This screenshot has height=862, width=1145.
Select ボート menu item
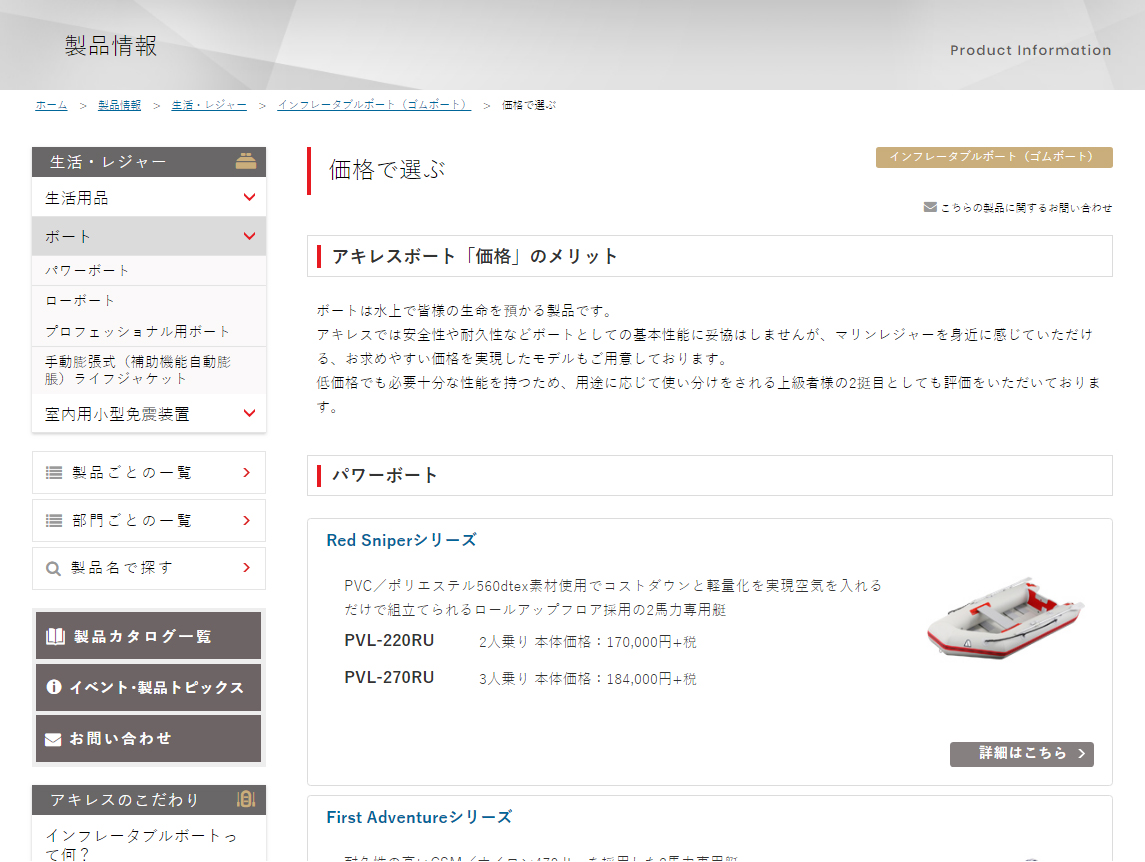(149, 236)
